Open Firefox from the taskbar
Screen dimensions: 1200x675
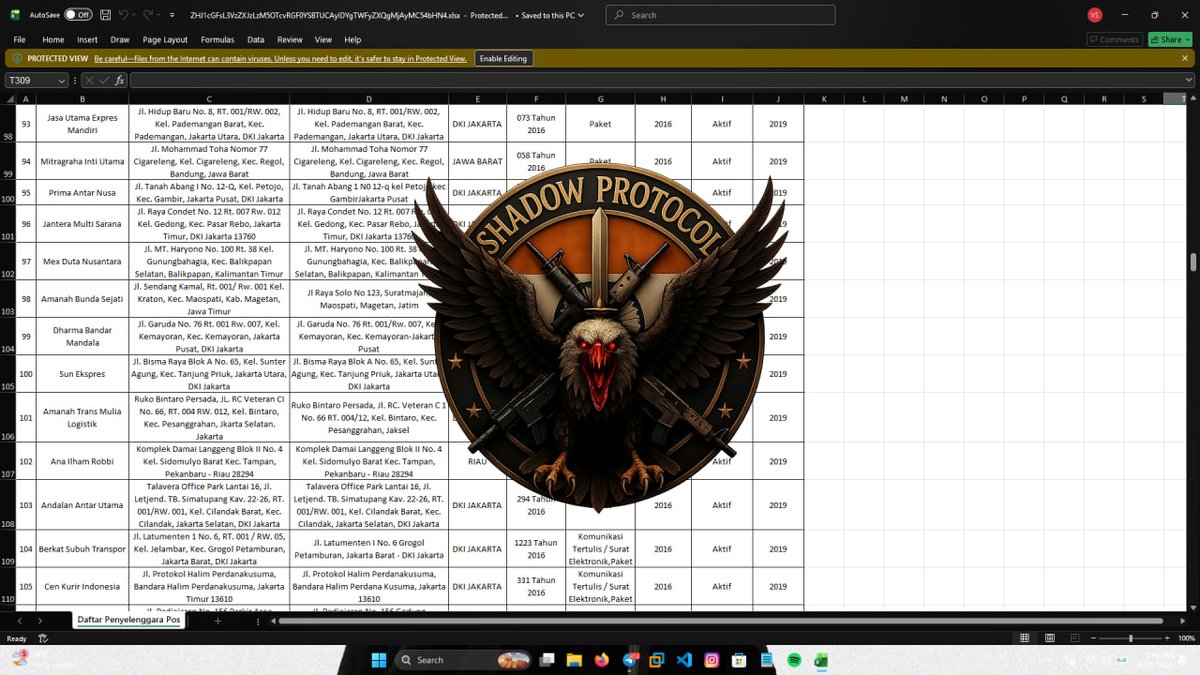pos(602,660)
